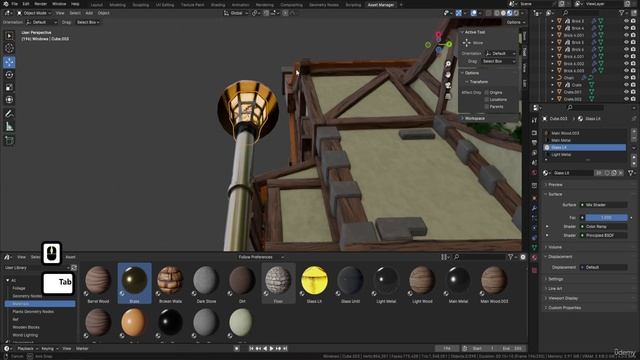Select the Rotate tool in left toolbar

pos(9,75)
